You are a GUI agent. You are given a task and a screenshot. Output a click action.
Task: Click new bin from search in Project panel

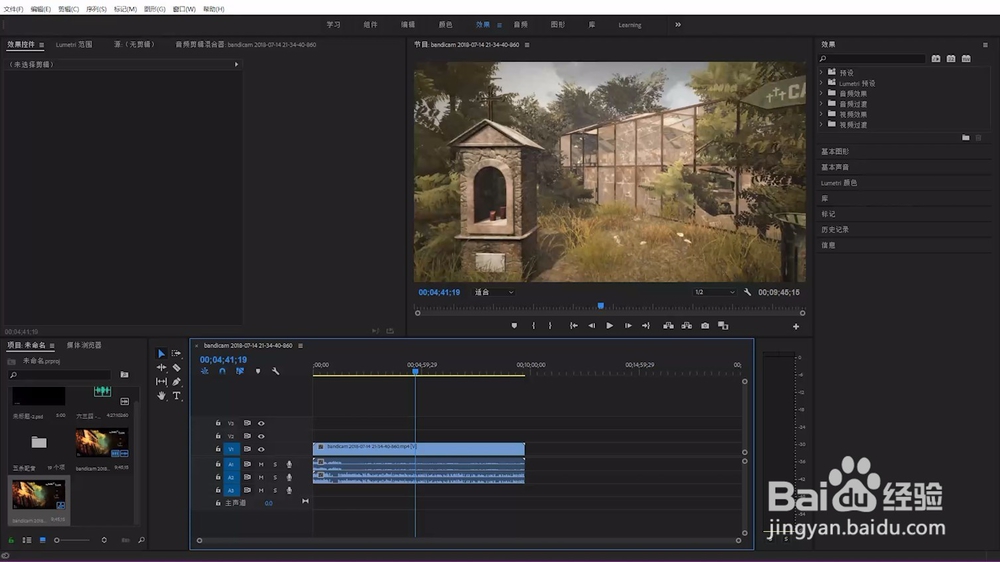click(x=124, y=375)
